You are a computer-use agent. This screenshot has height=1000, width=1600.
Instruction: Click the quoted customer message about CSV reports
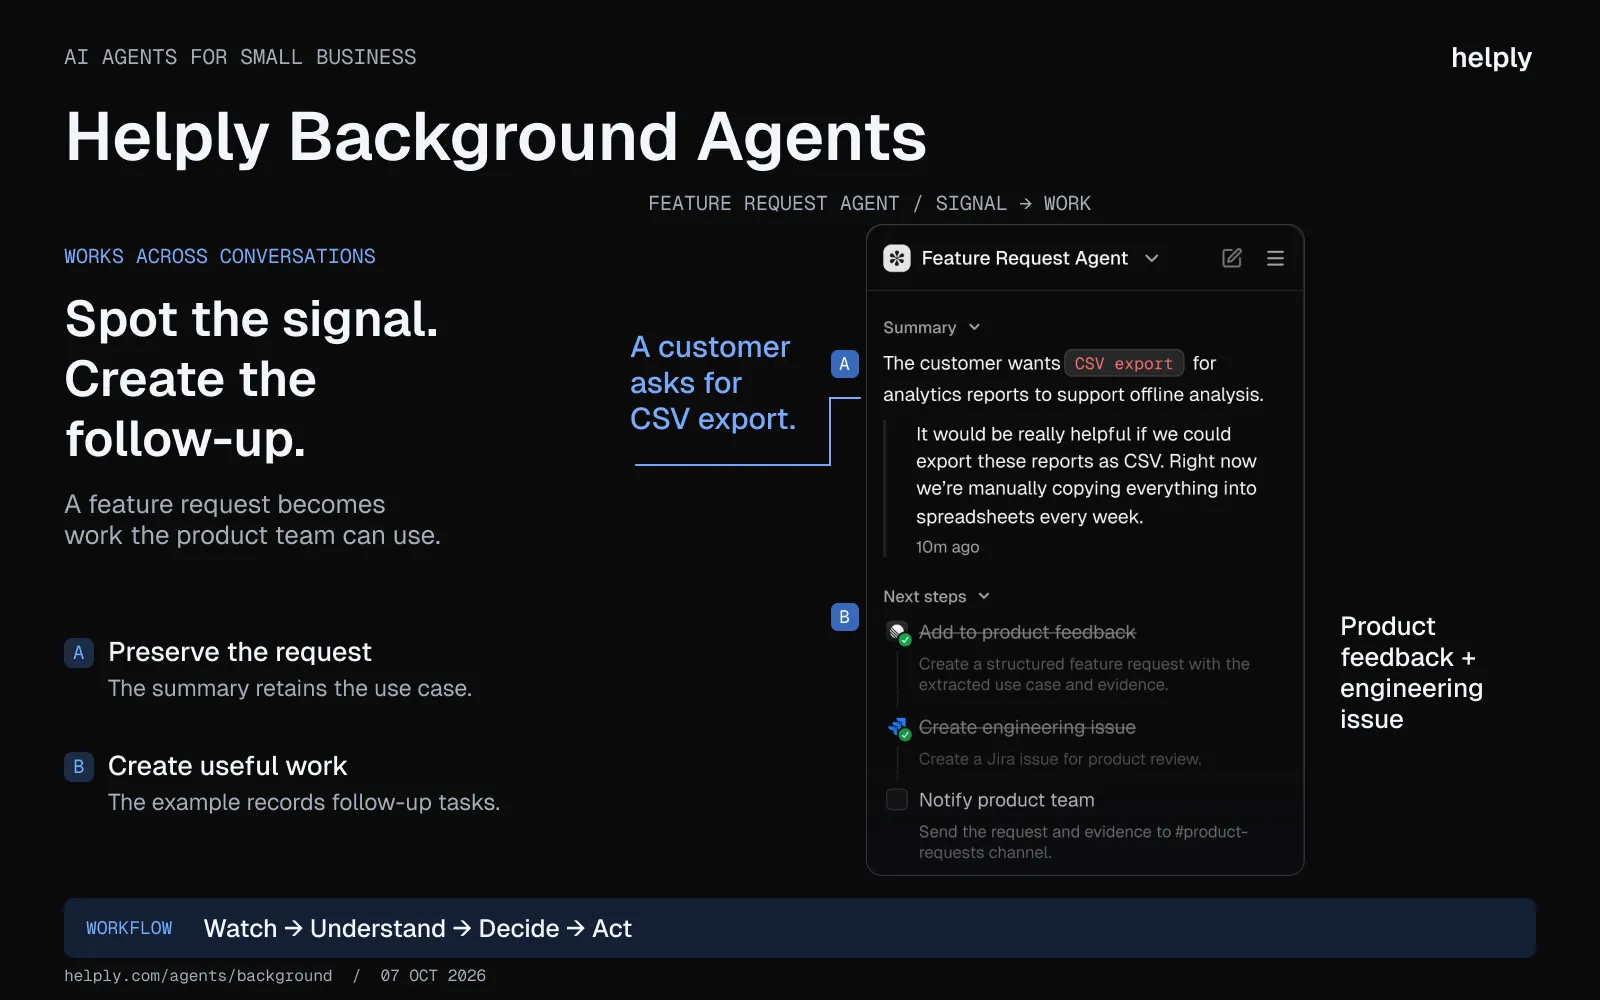click(x=1086, y=475)
